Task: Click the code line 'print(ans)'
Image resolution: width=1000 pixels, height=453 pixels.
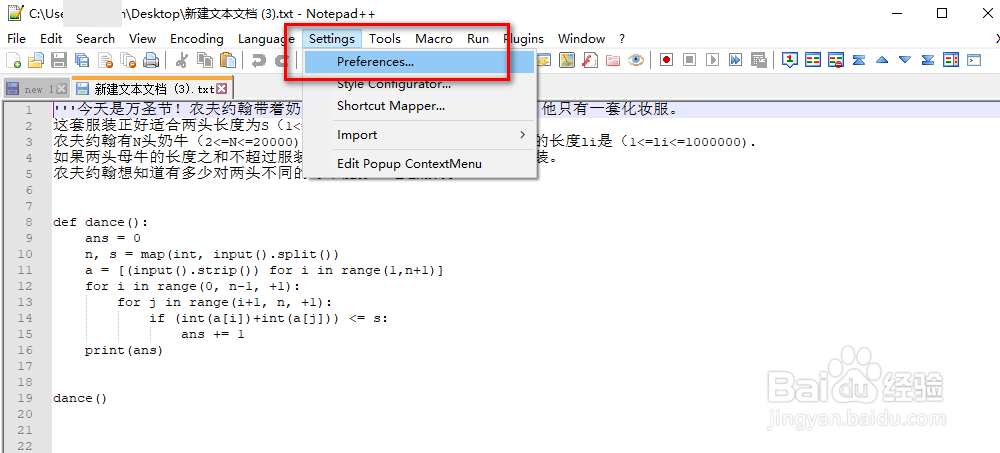Action: [x=124, y=350]
